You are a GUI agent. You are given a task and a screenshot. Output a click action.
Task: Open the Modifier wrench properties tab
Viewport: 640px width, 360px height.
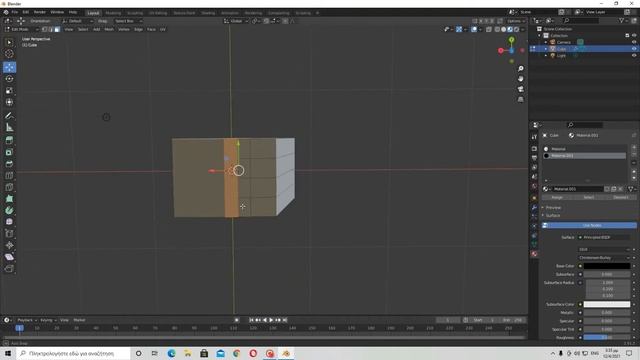(534, 208)
